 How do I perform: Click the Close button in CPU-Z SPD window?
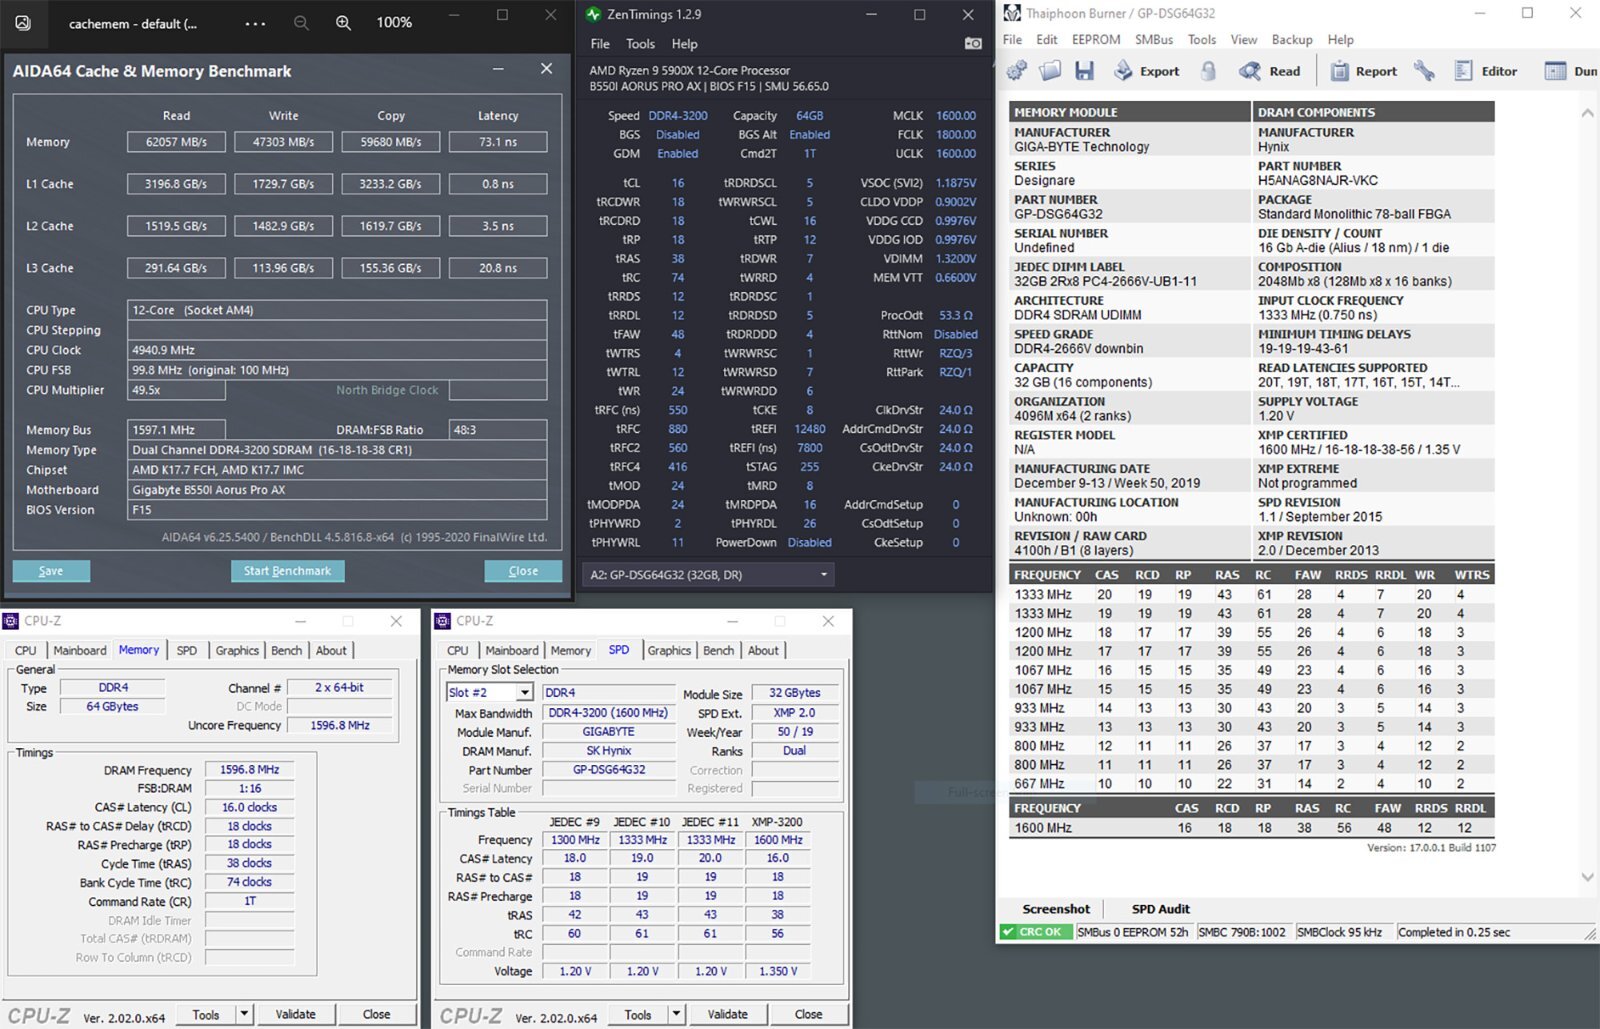click(808, 1014)
